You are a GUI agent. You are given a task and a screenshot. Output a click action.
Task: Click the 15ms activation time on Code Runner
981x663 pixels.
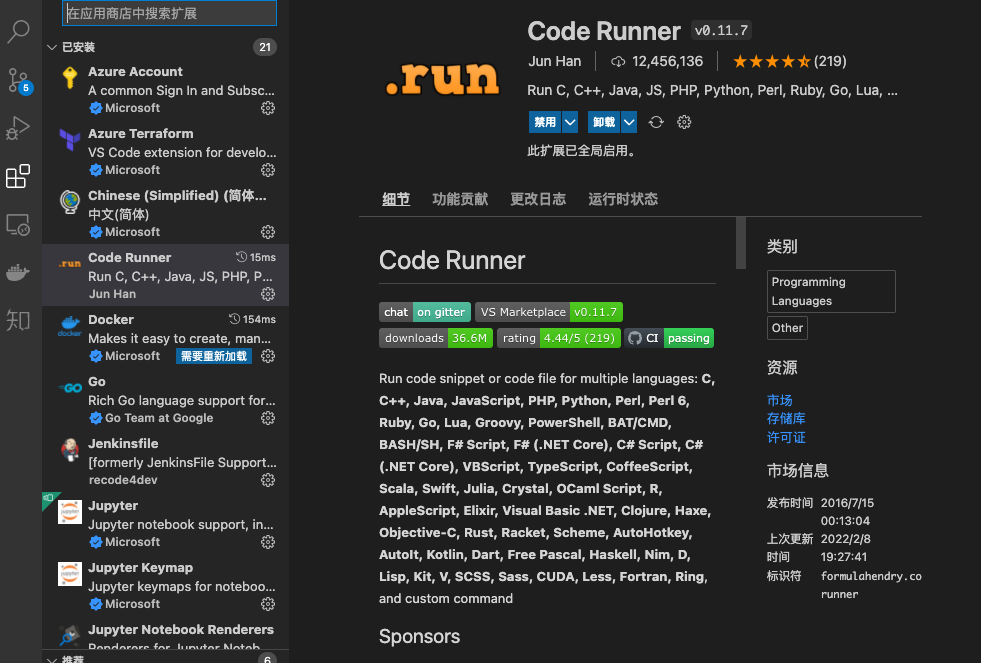(x=255, y=257)
